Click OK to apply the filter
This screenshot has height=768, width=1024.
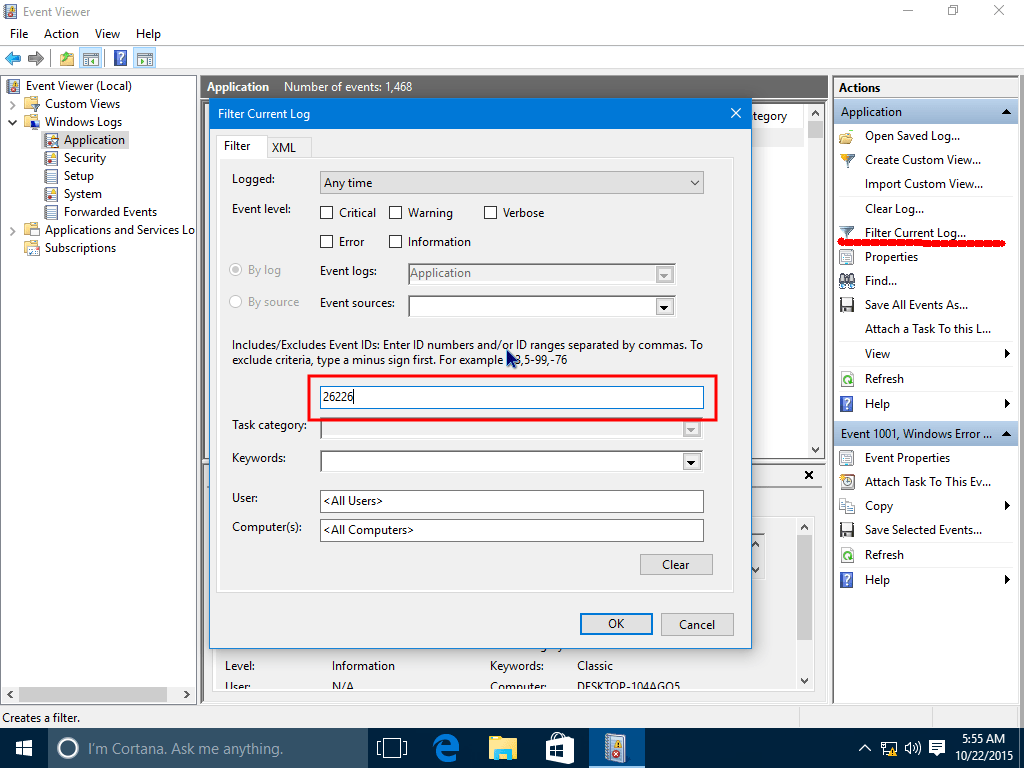click(615, 624)
